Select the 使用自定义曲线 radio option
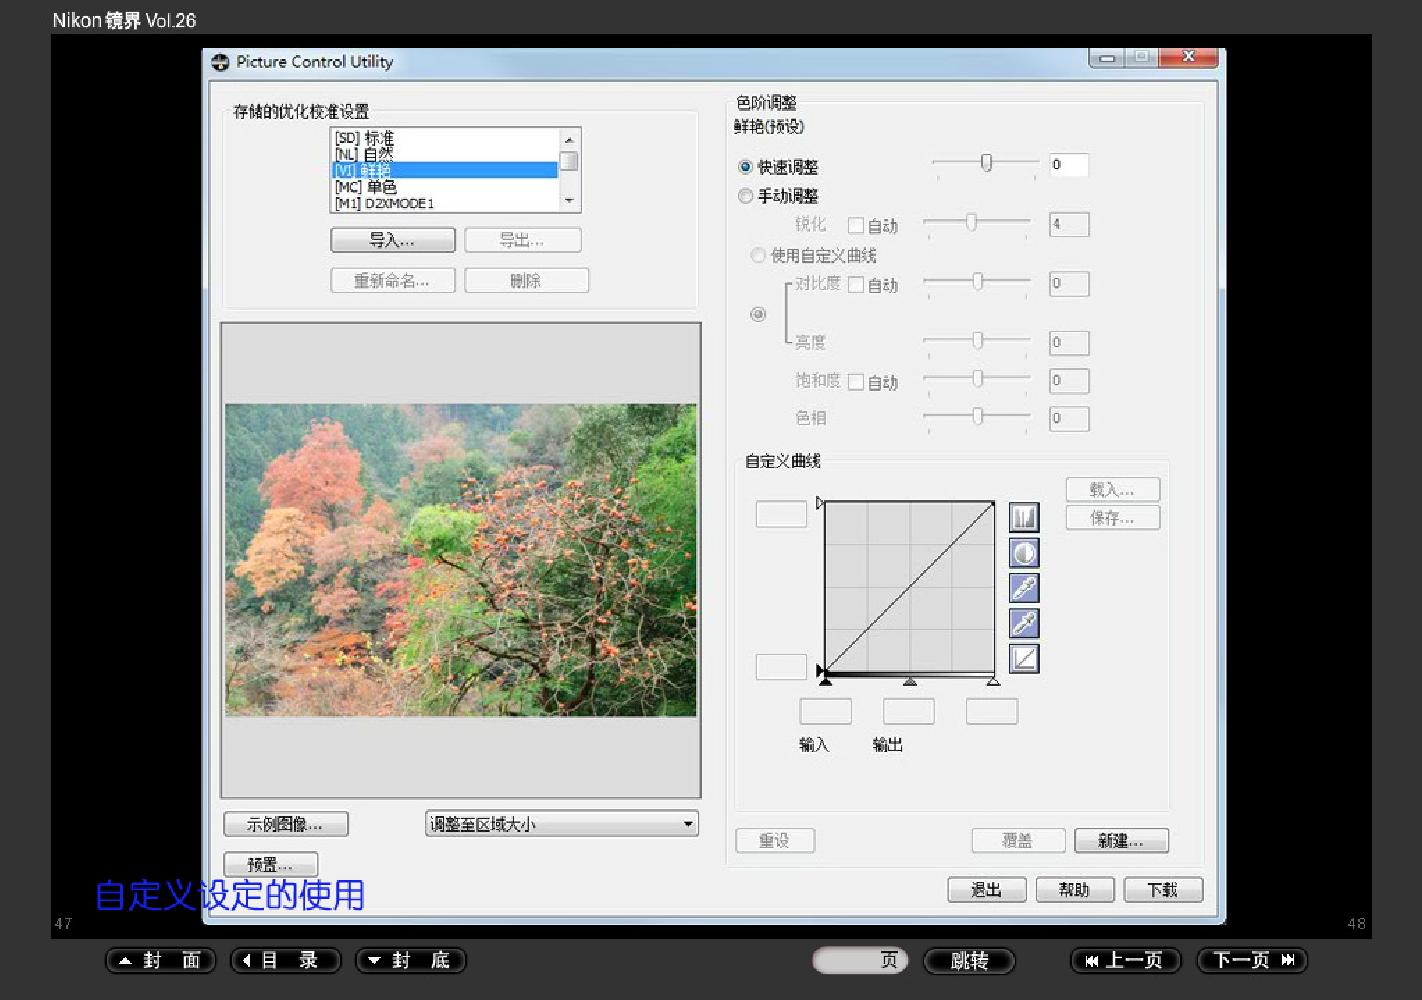Image resolution: width=1422 pixels, height=1000 pixels. pyautogui.click(x=758, y=255)
